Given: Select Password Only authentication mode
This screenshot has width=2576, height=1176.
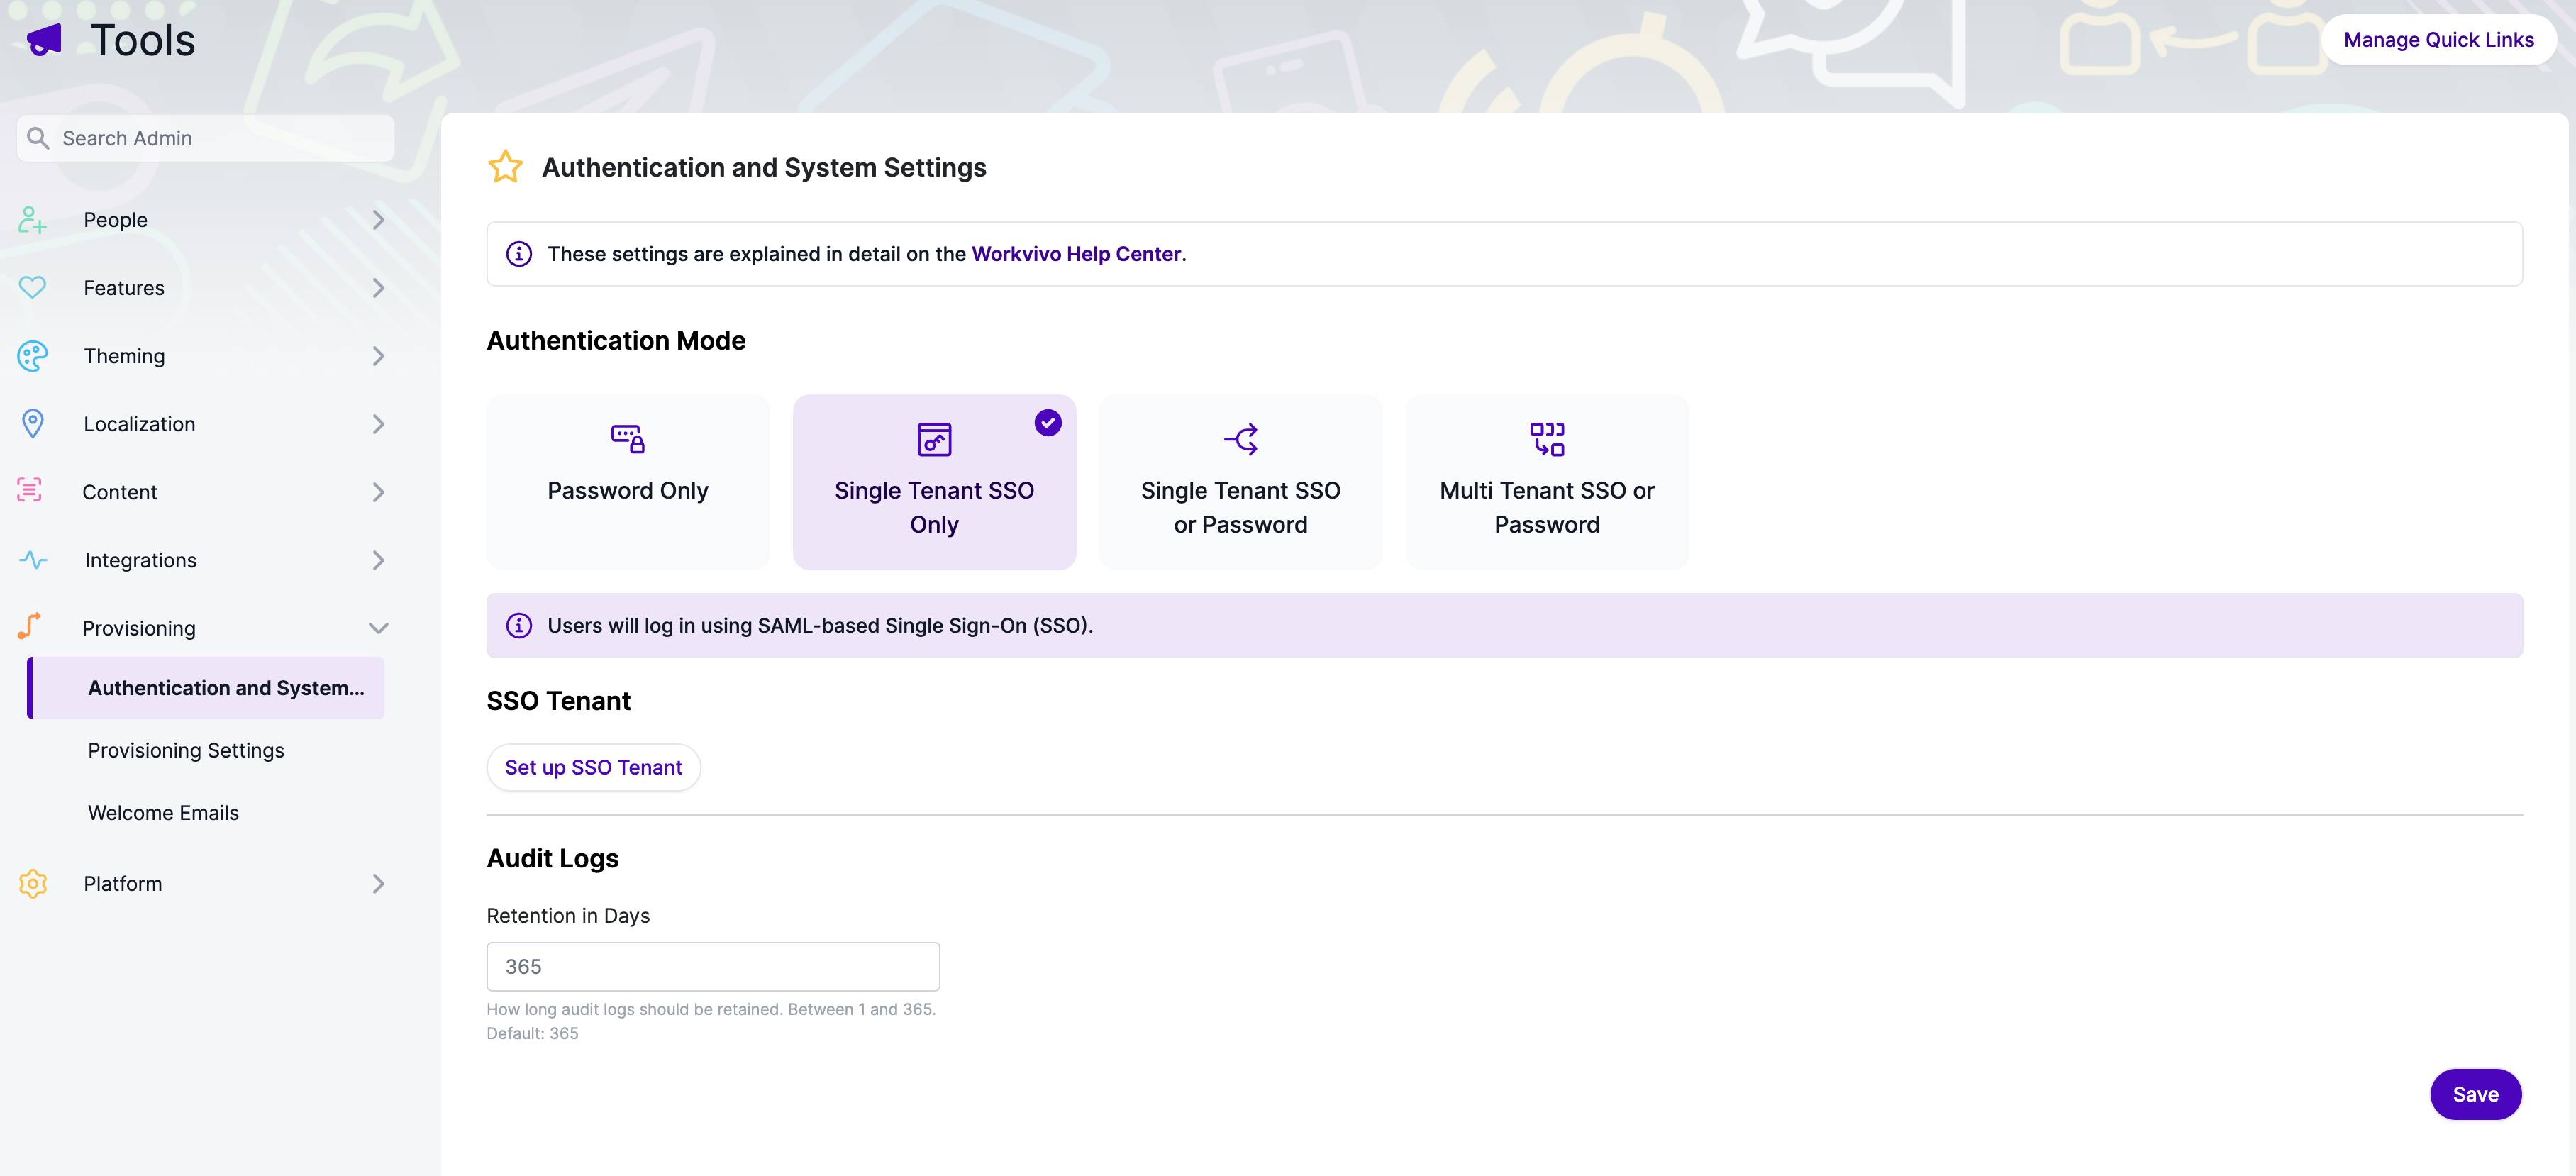Looking at the screenshot, I should [628, 482].
